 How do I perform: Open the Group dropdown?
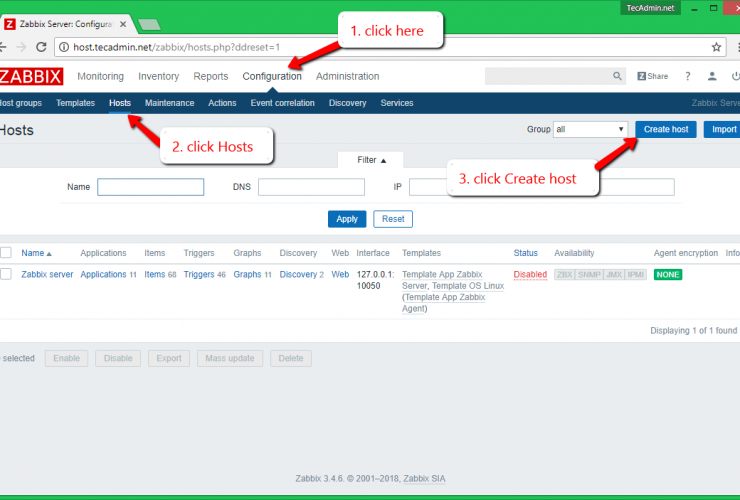[591, 130]
